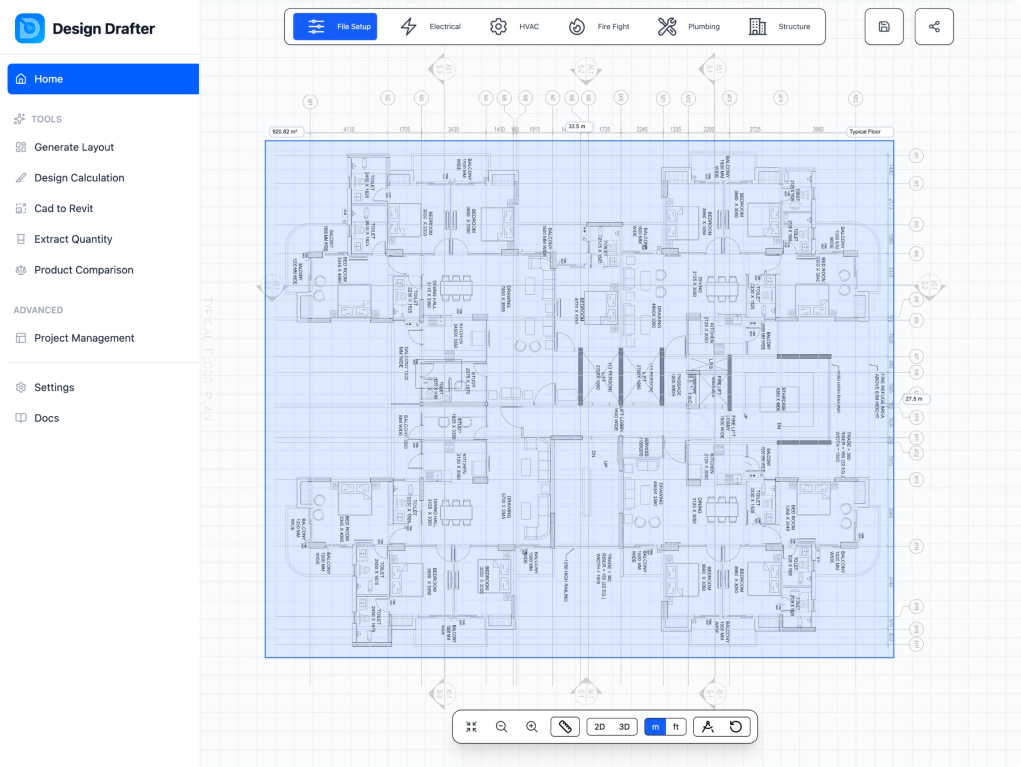This screenshot has height=767, width=1021.
Task: Switch view to 2D mode
Action: [x=600, y=727]
